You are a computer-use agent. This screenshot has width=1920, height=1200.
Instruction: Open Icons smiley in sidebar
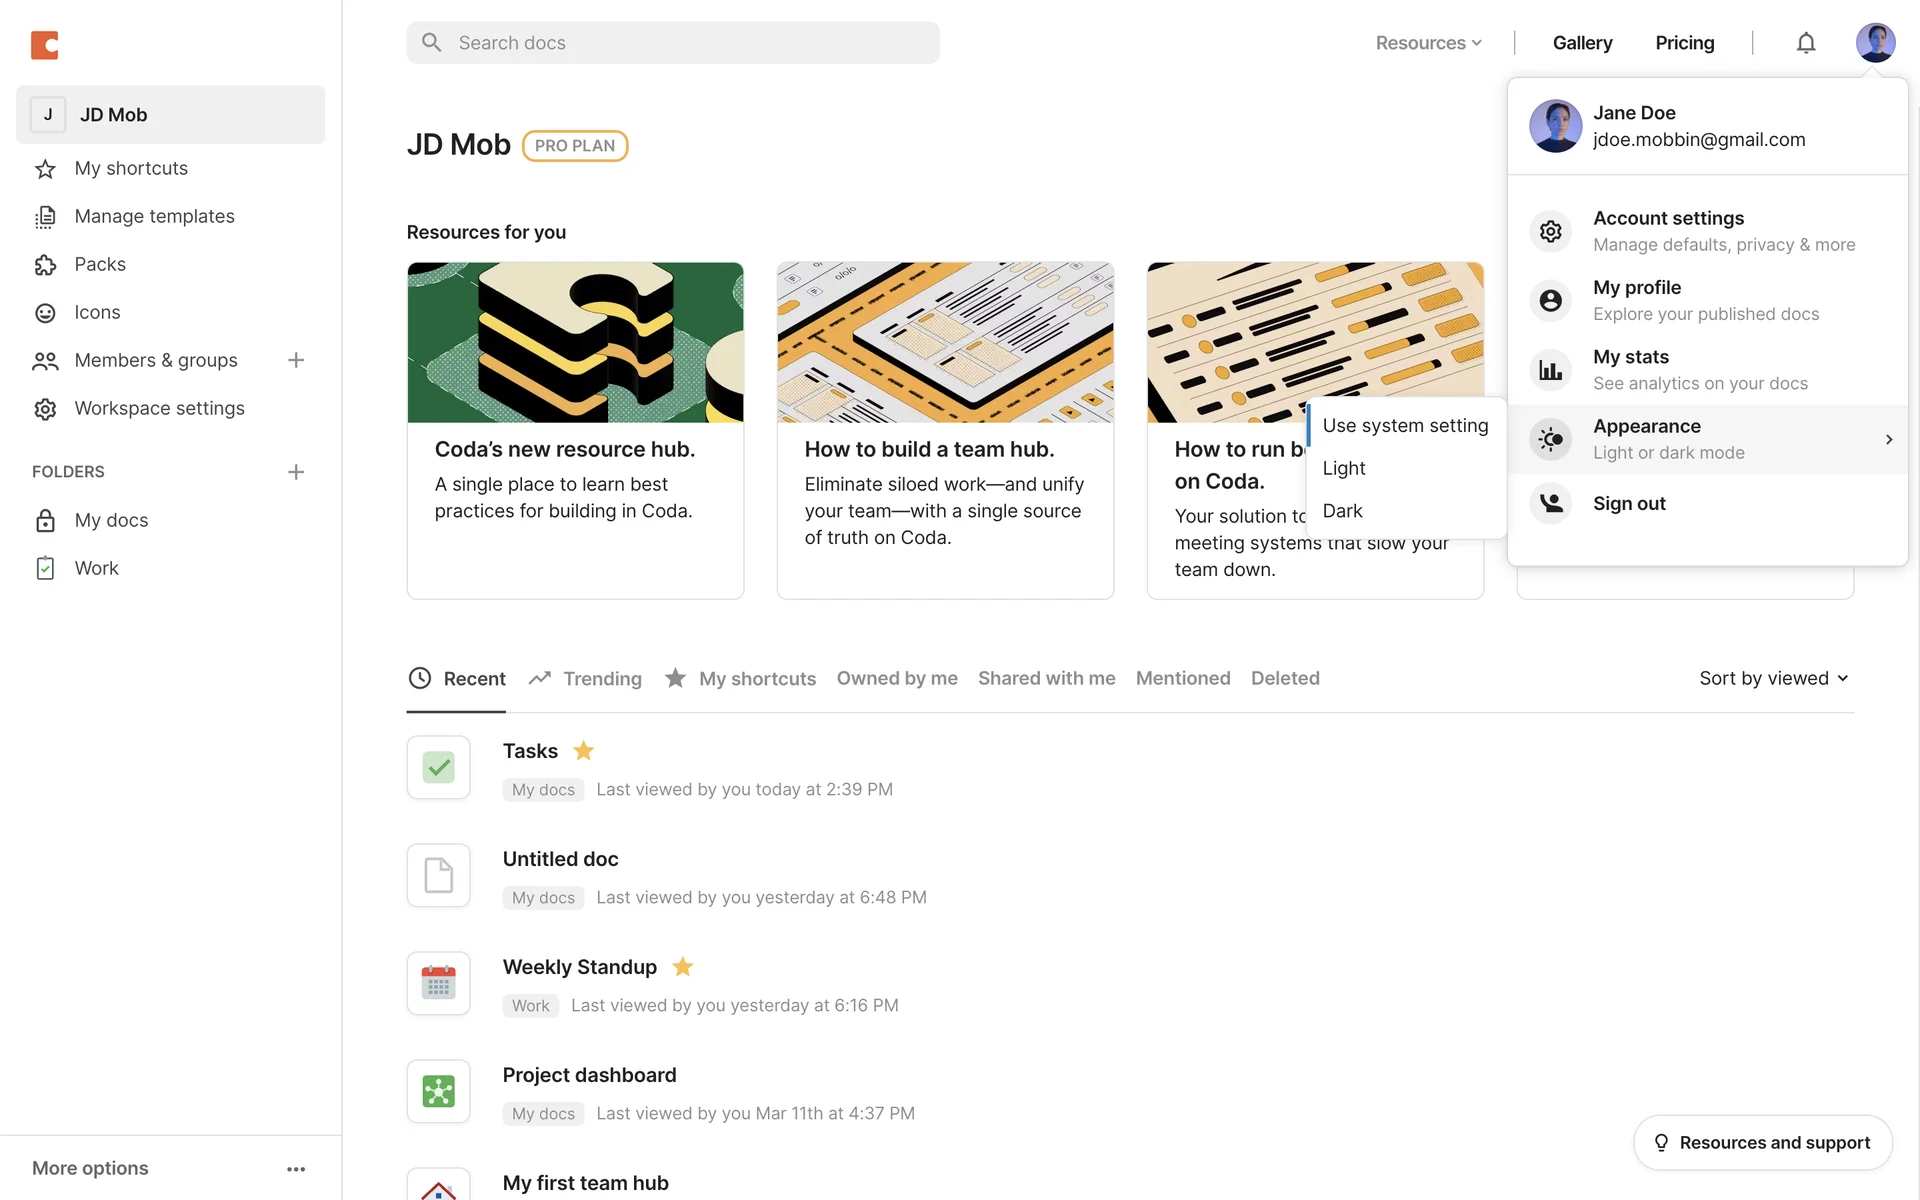[x=45, y=313]
